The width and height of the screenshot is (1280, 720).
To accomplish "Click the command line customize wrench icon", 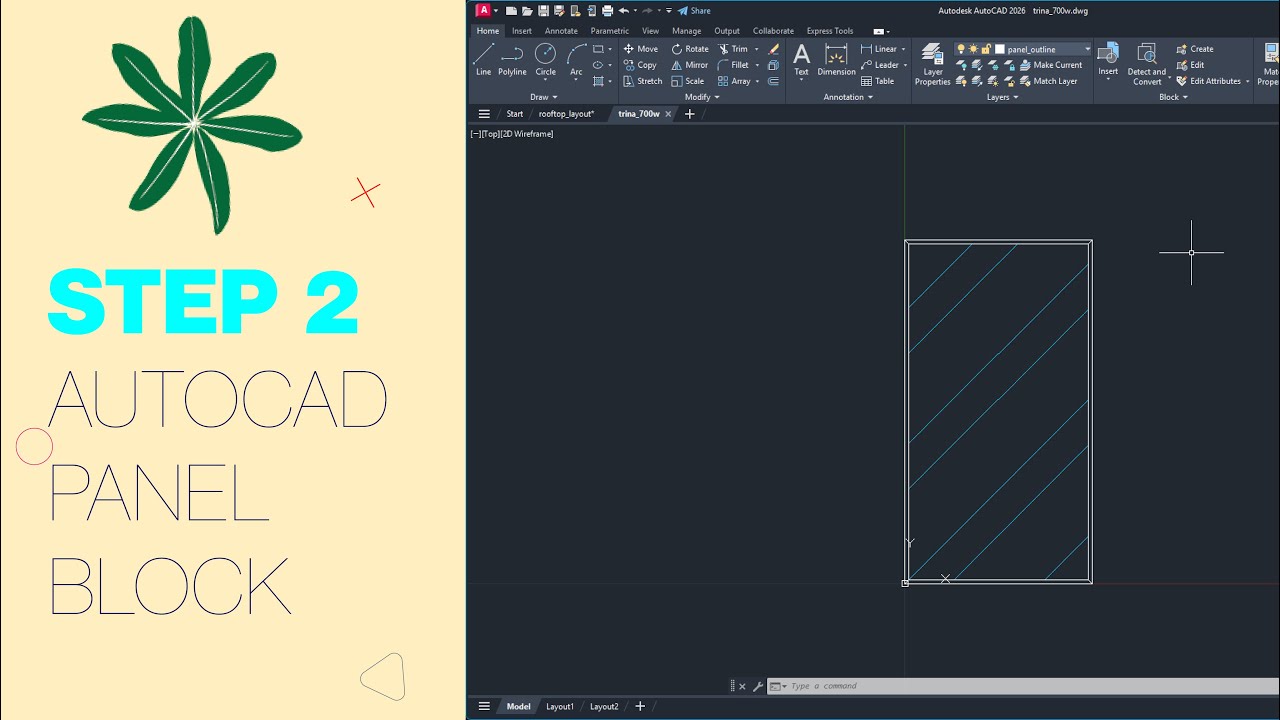I will click(758, 686).
